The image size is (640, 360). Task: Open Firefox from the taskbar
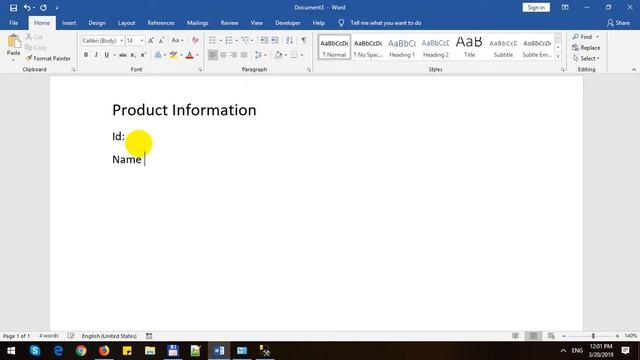coord(104,351)
